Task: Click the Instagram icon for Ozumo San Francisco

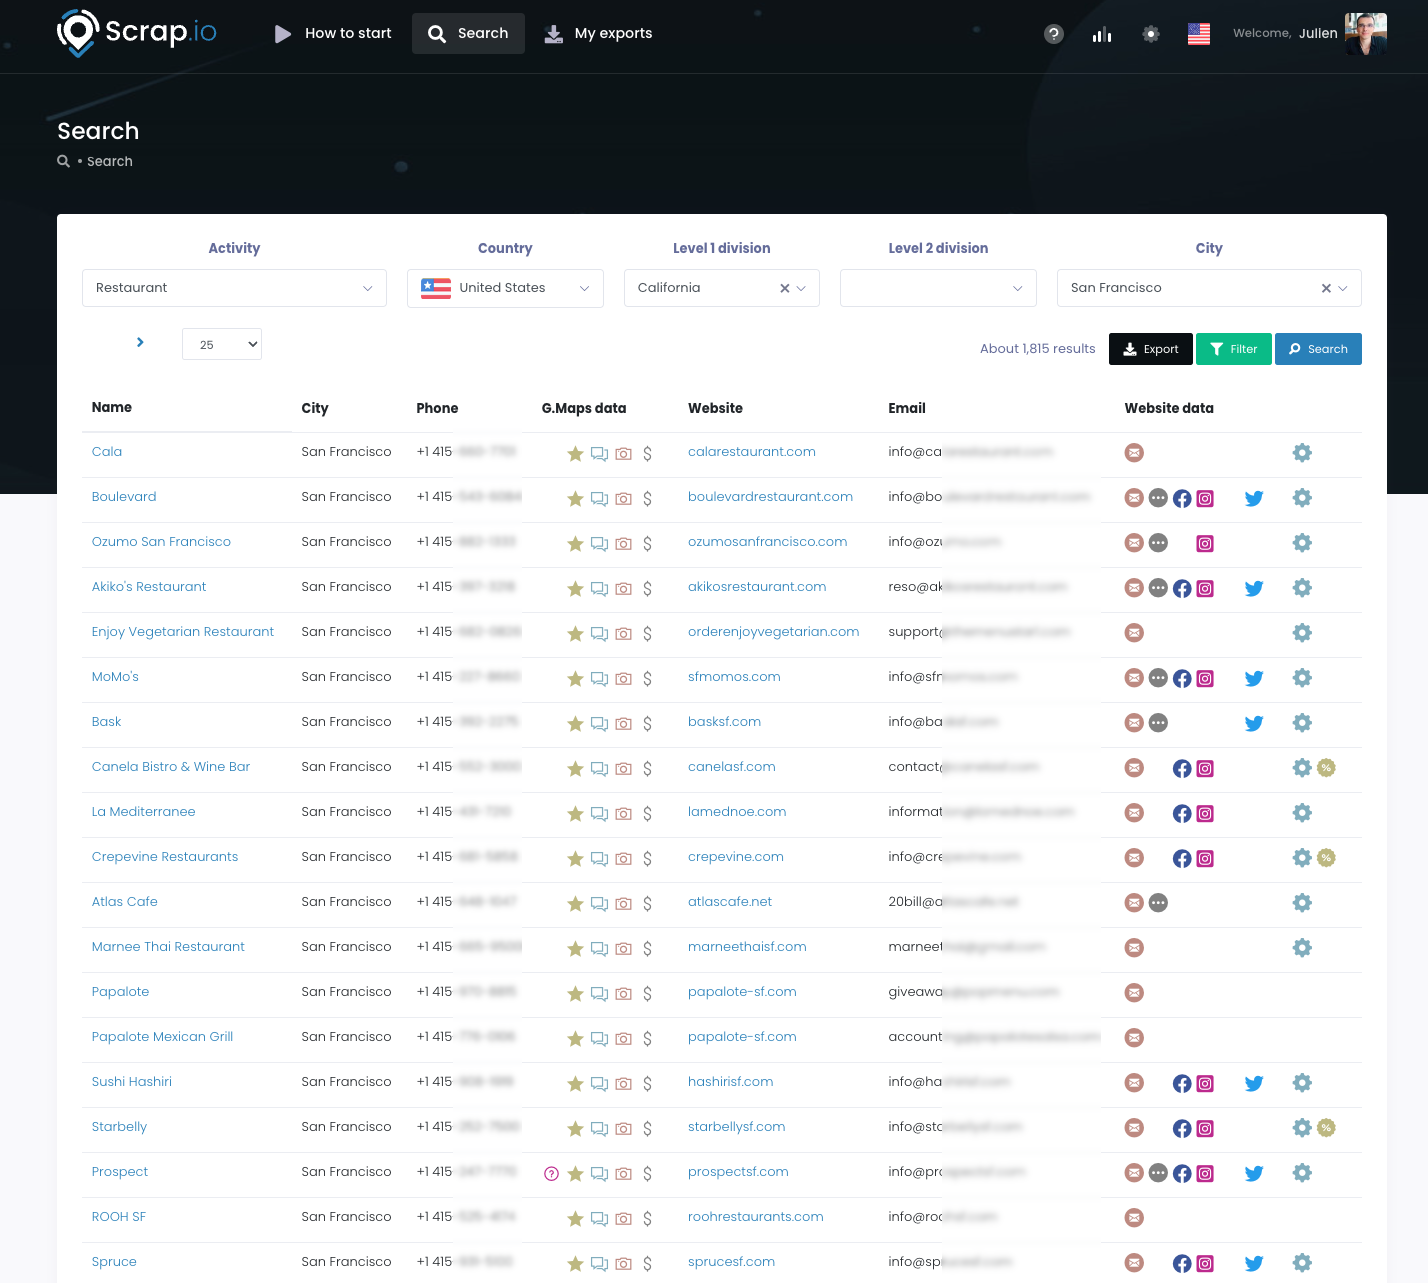Action: pyautogui.click(x=1205, y=543)
